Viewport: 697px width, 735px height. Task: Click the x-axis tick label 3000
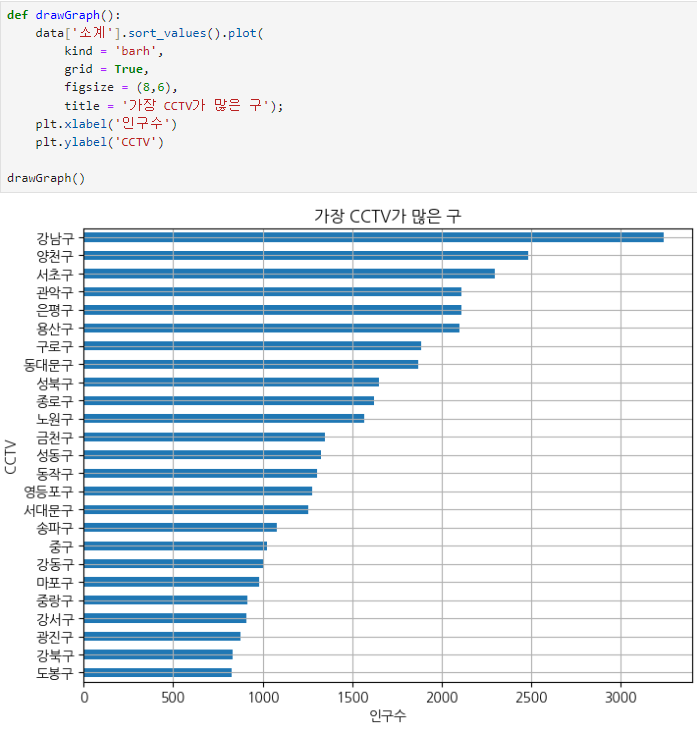(621, 698)
